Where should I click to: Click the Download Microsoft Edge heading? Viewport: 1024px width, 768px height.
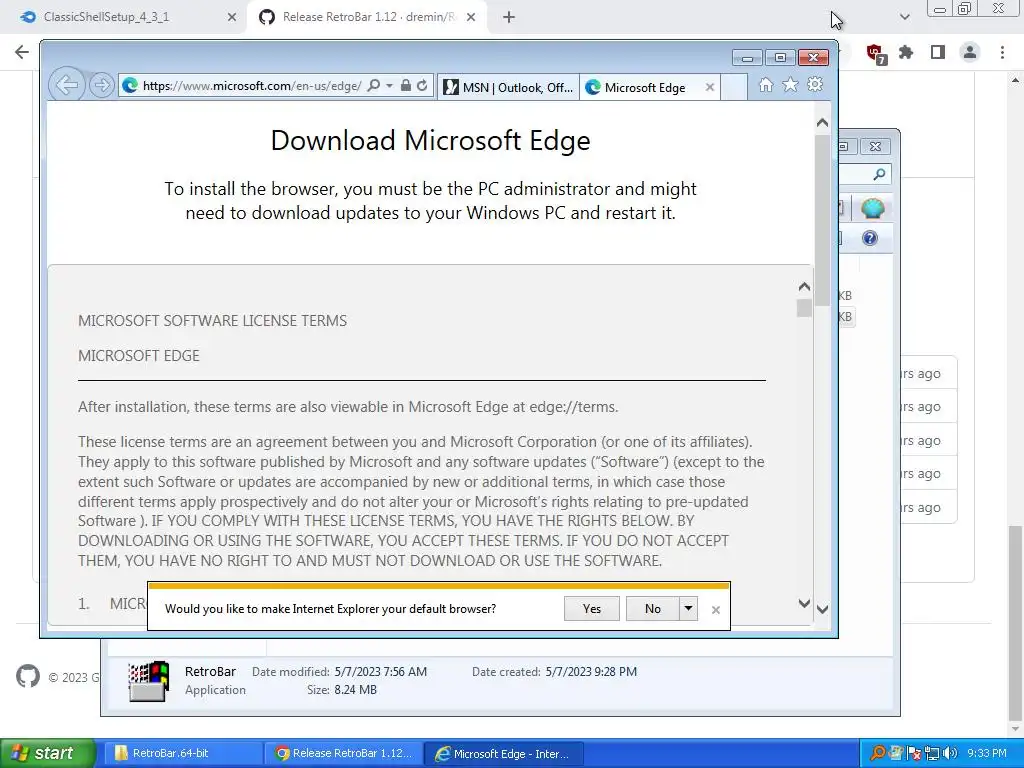pos(430,140)
